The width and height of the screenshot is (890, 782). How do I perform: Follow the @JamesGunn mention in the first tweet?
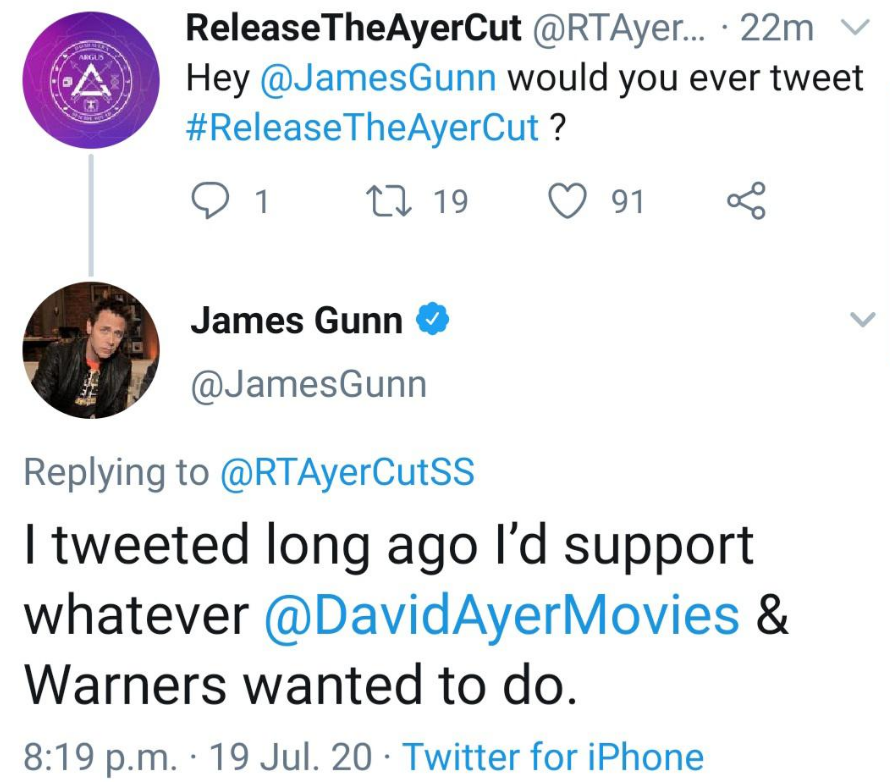tap(378, 78)
